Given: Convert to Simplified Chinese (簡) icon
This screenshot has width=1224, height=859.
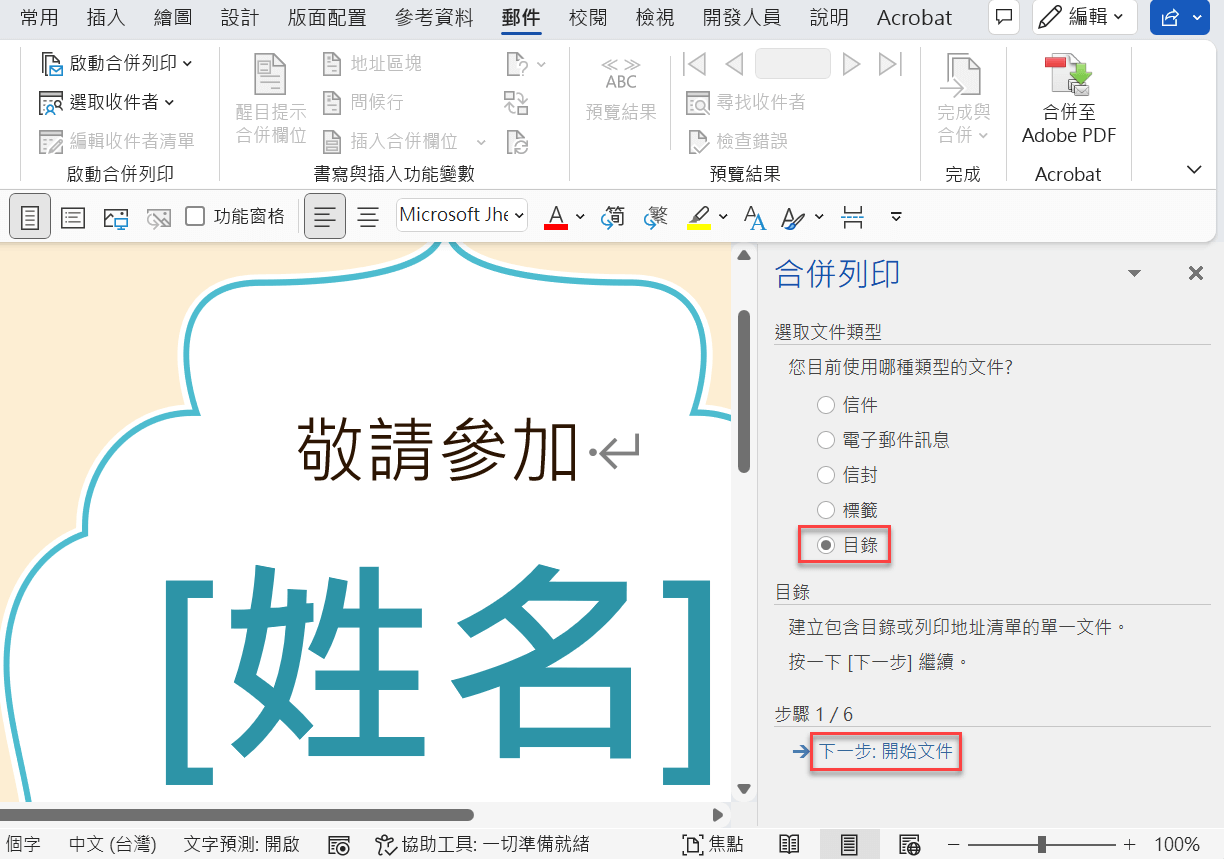Looking at the screenshot, I should click(x=613, y=216).
